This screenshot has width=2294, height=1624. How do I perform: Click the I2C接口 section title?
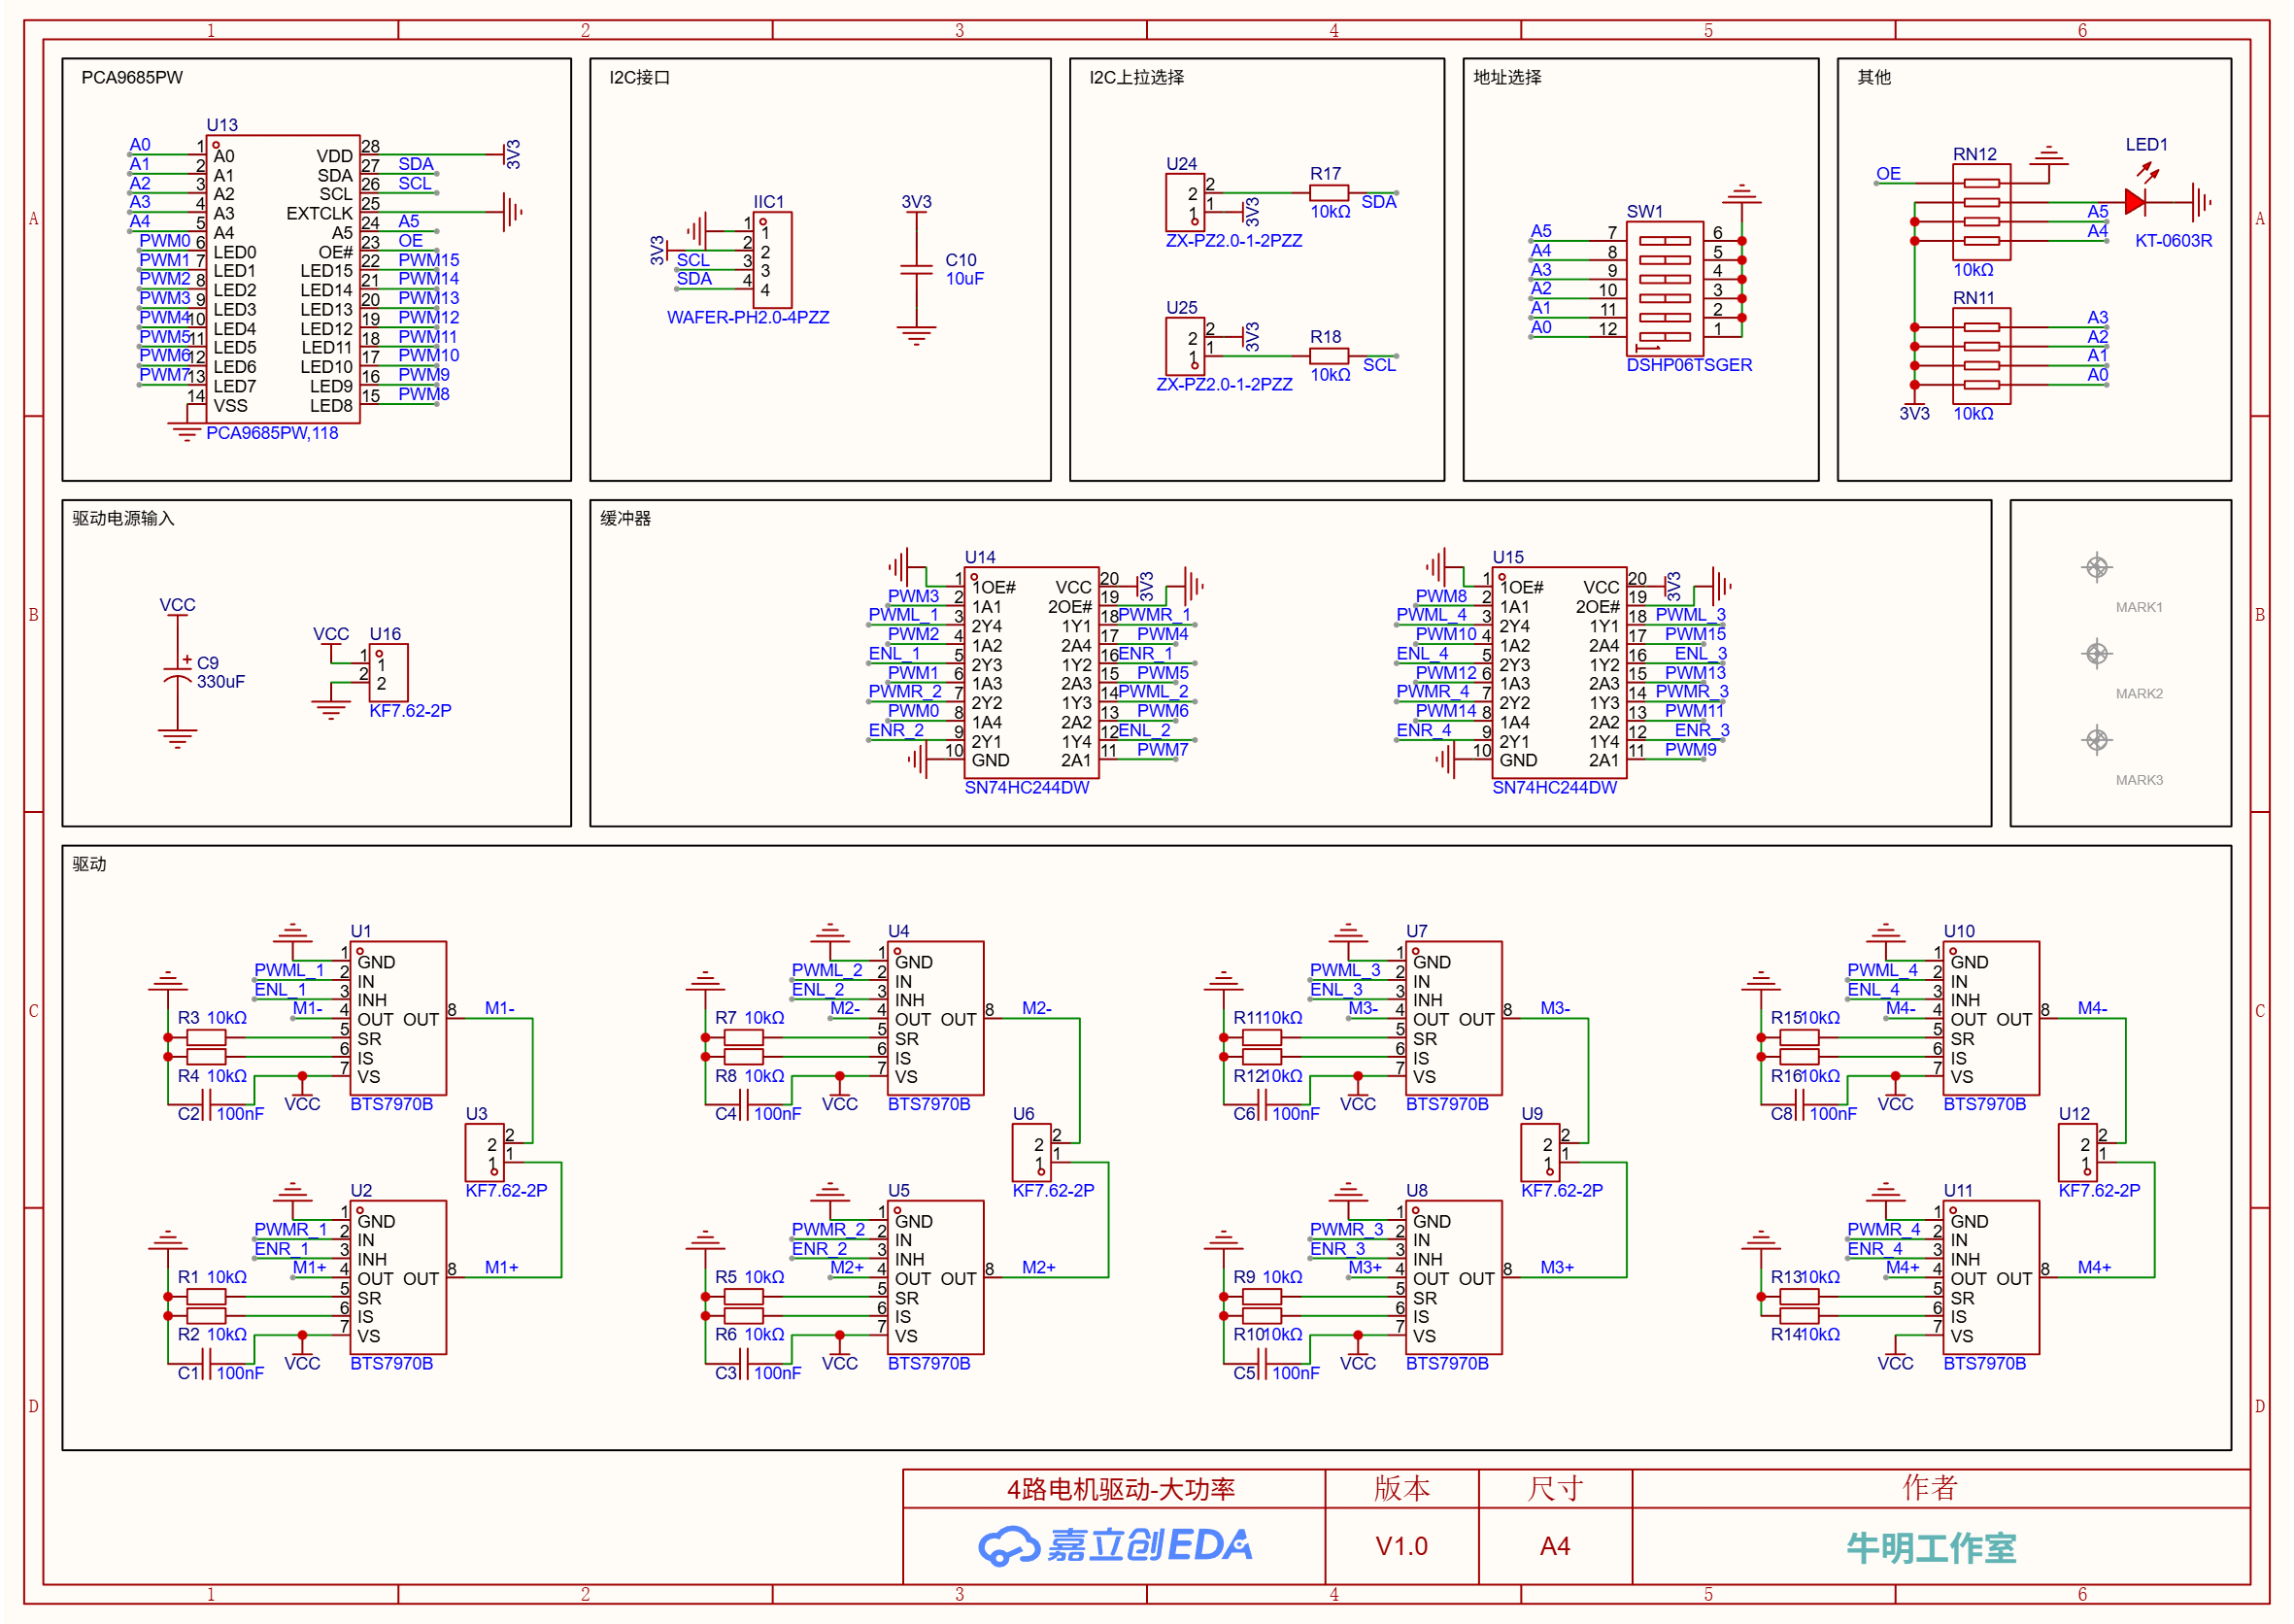639,77
